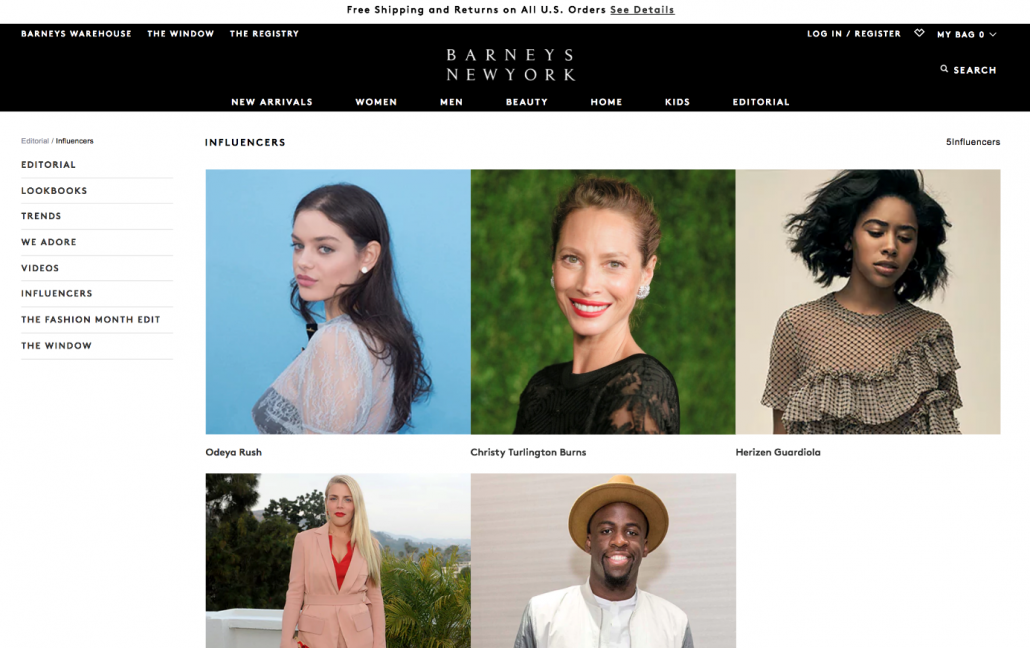Viewport: 1030px width, 648px height.
Task: Click the See Details link
Action: (642, 10)
